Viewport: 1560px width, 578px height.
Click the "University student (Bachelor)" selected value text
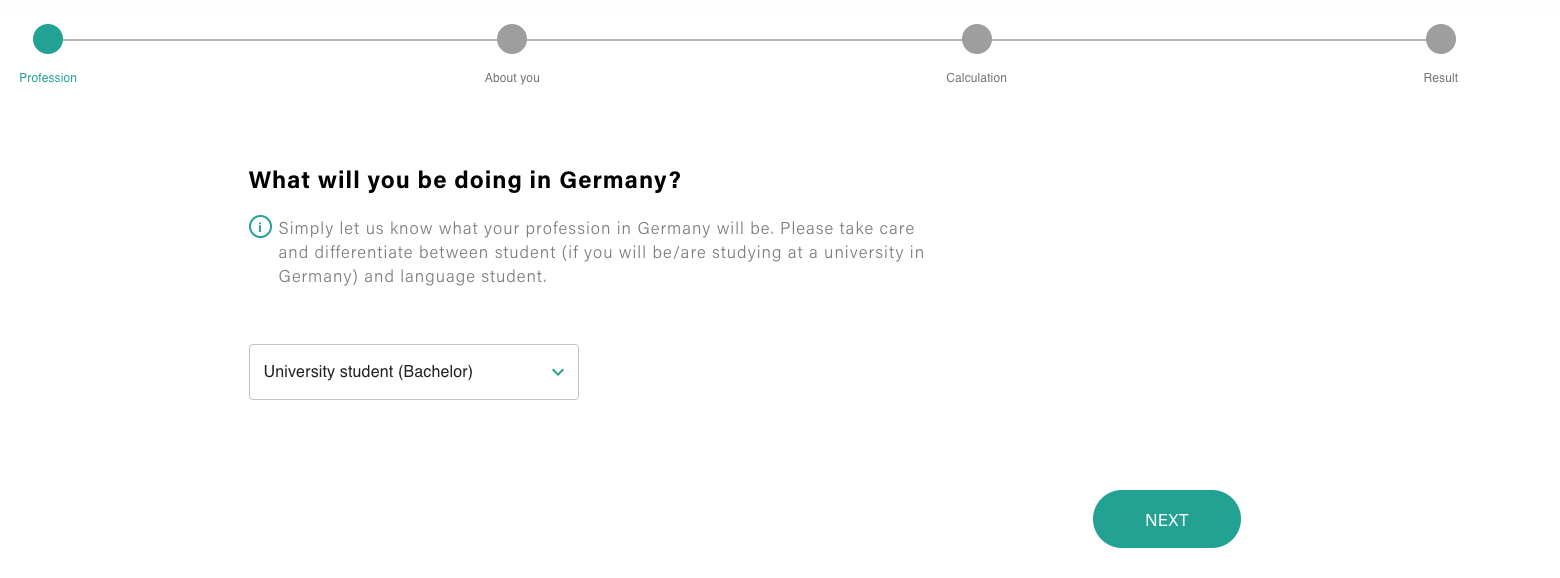click(x=368, y=372)
